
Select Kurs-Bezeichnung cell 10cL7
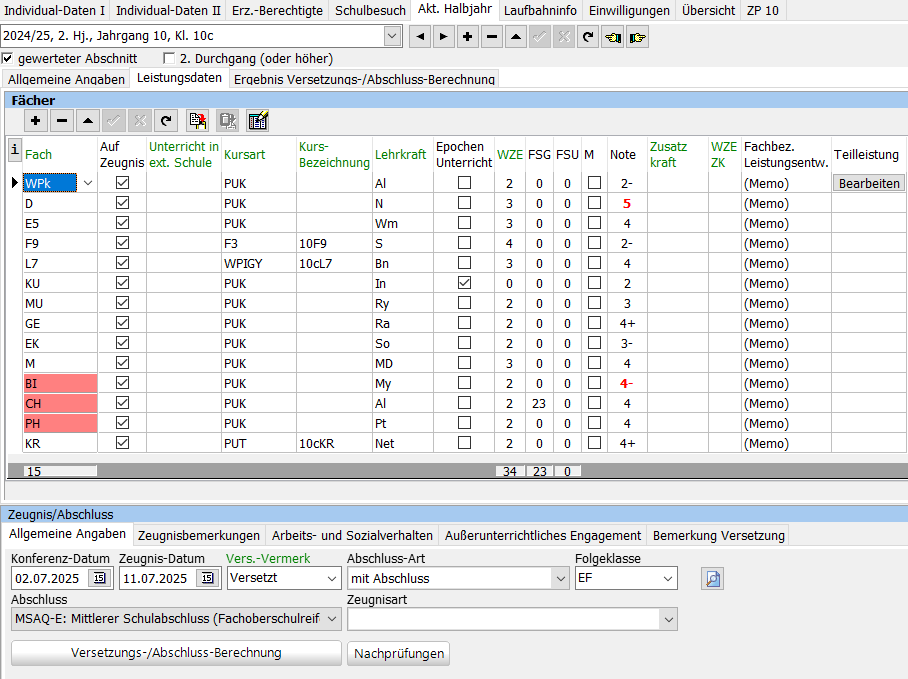[334, 263]
